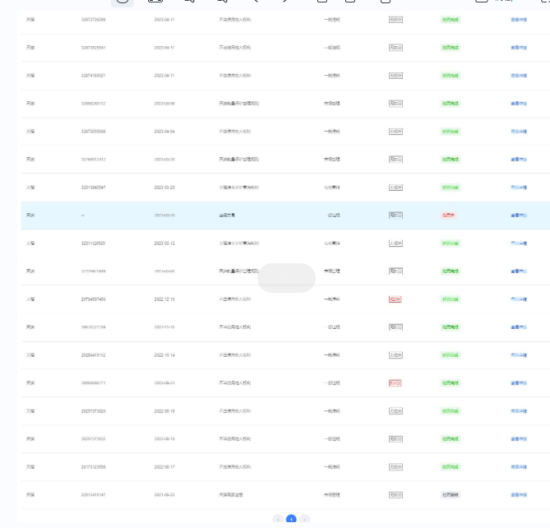The height and width of the screenshot is (528, 550).
Task: Click red outlined tag in the 2022-12-15 row
Action: point(395,299)
